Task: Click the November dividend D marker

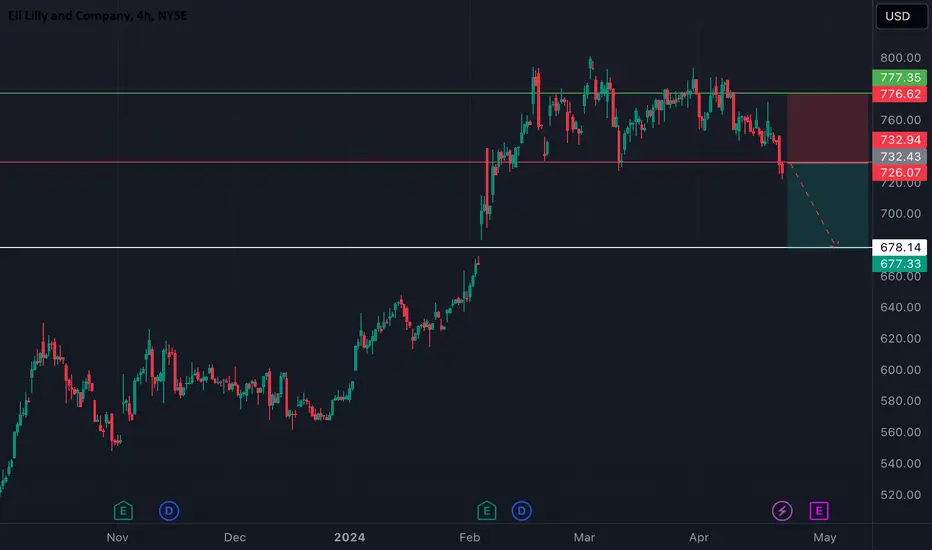Action: [169, 511]
